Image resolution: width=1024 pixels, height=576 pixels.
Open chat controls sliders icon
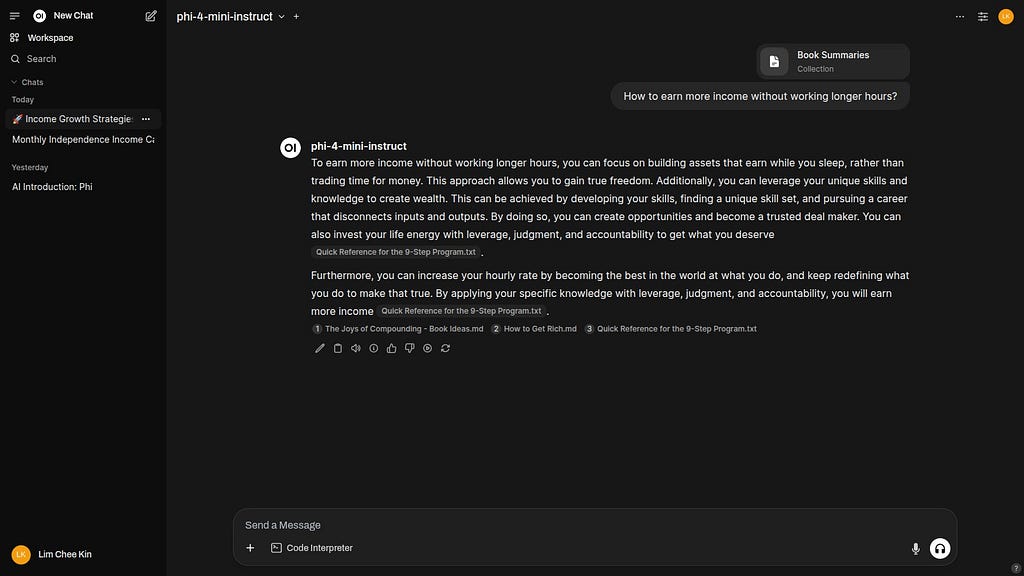(982, 16)
